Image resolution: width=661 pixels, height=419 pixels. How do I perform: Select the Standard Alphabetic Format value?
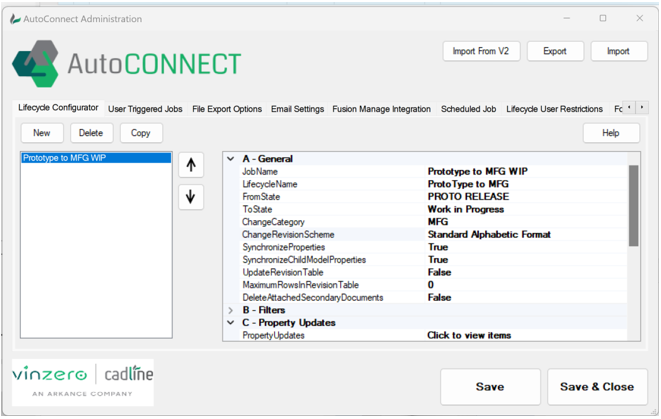click(x=489, y=235)
